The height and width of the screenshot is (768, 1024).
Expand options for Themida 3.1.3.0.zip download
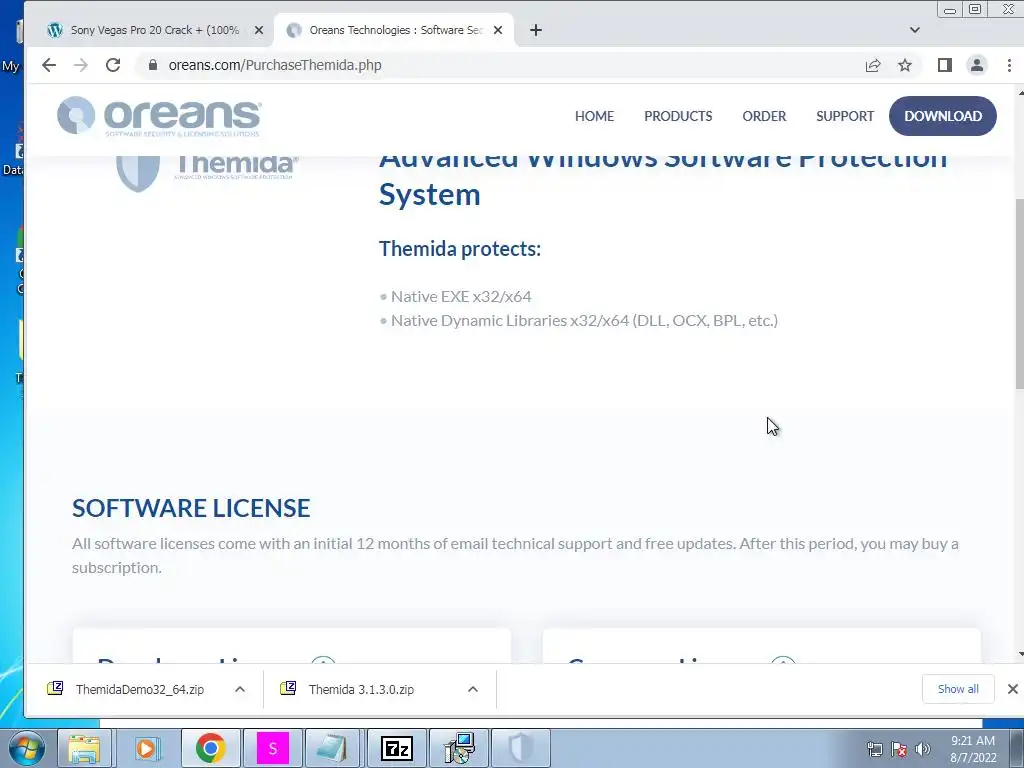click(473, 690)
